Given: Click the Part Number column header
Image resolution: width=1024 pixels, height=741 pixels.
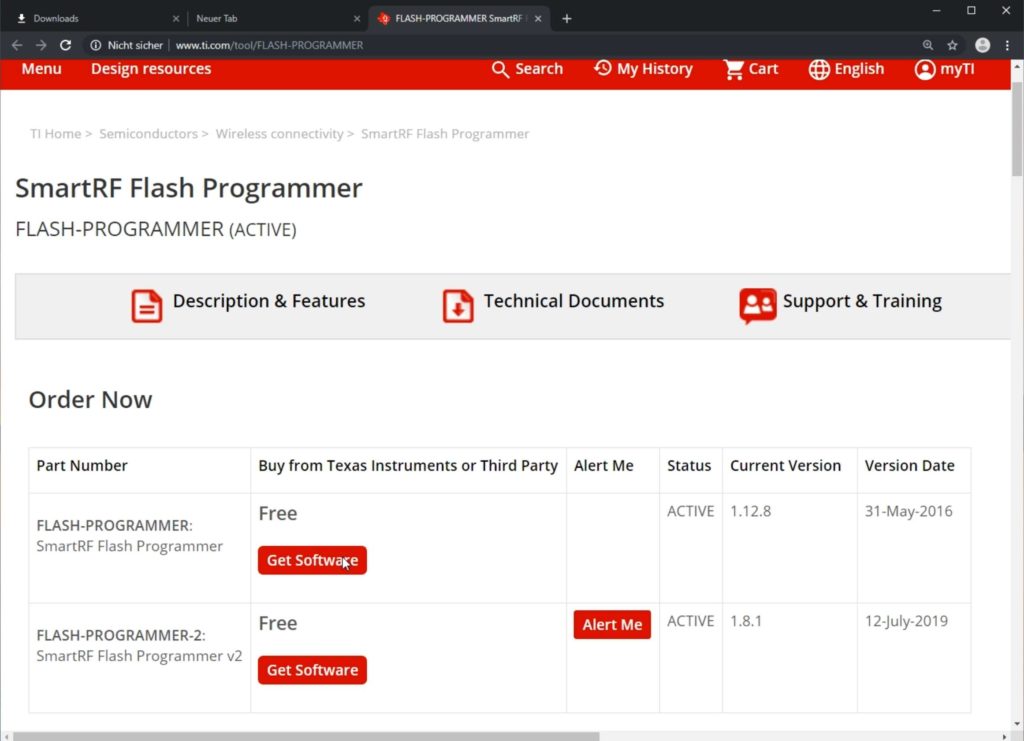Looking at the screenshot, I should click(82, 465).
